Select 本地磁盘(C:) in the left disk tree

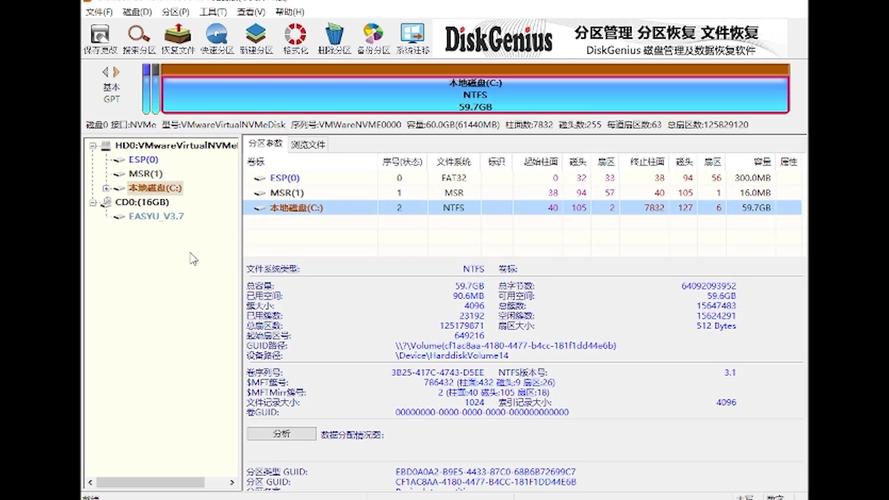click(155, 188)
